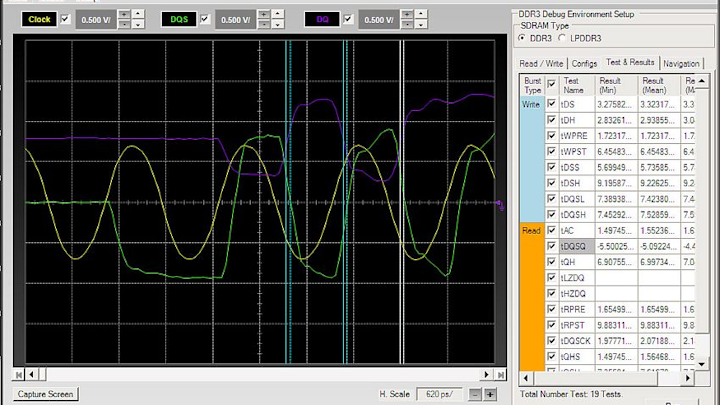
Task: Select the tWPST Result (Min) value 6.45483
Action: click(616, 152)
